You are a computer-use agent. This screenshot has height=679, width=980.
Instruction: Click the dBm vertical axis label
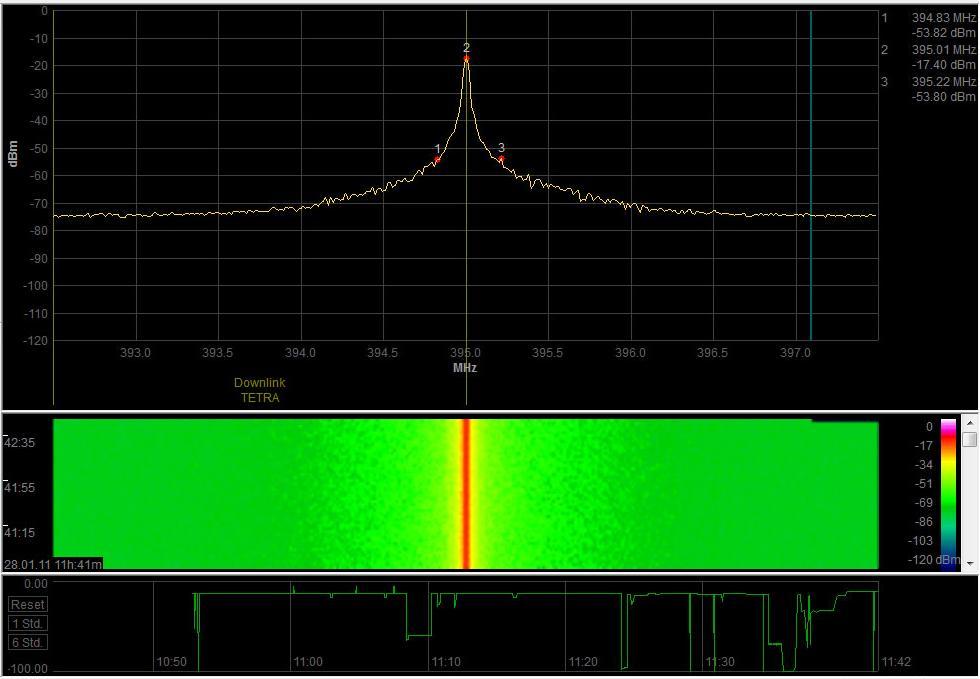(14, 154)
